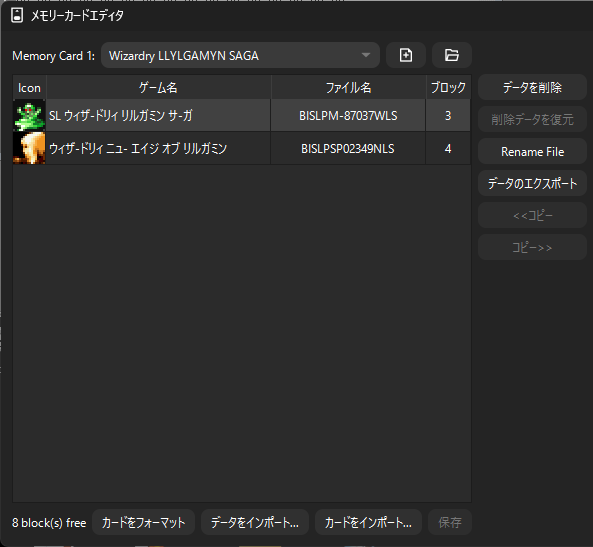Image resolution: width=593 pixels, height=547 pixels.
Task: Click the カードをインポート... button
Action: 368,522
